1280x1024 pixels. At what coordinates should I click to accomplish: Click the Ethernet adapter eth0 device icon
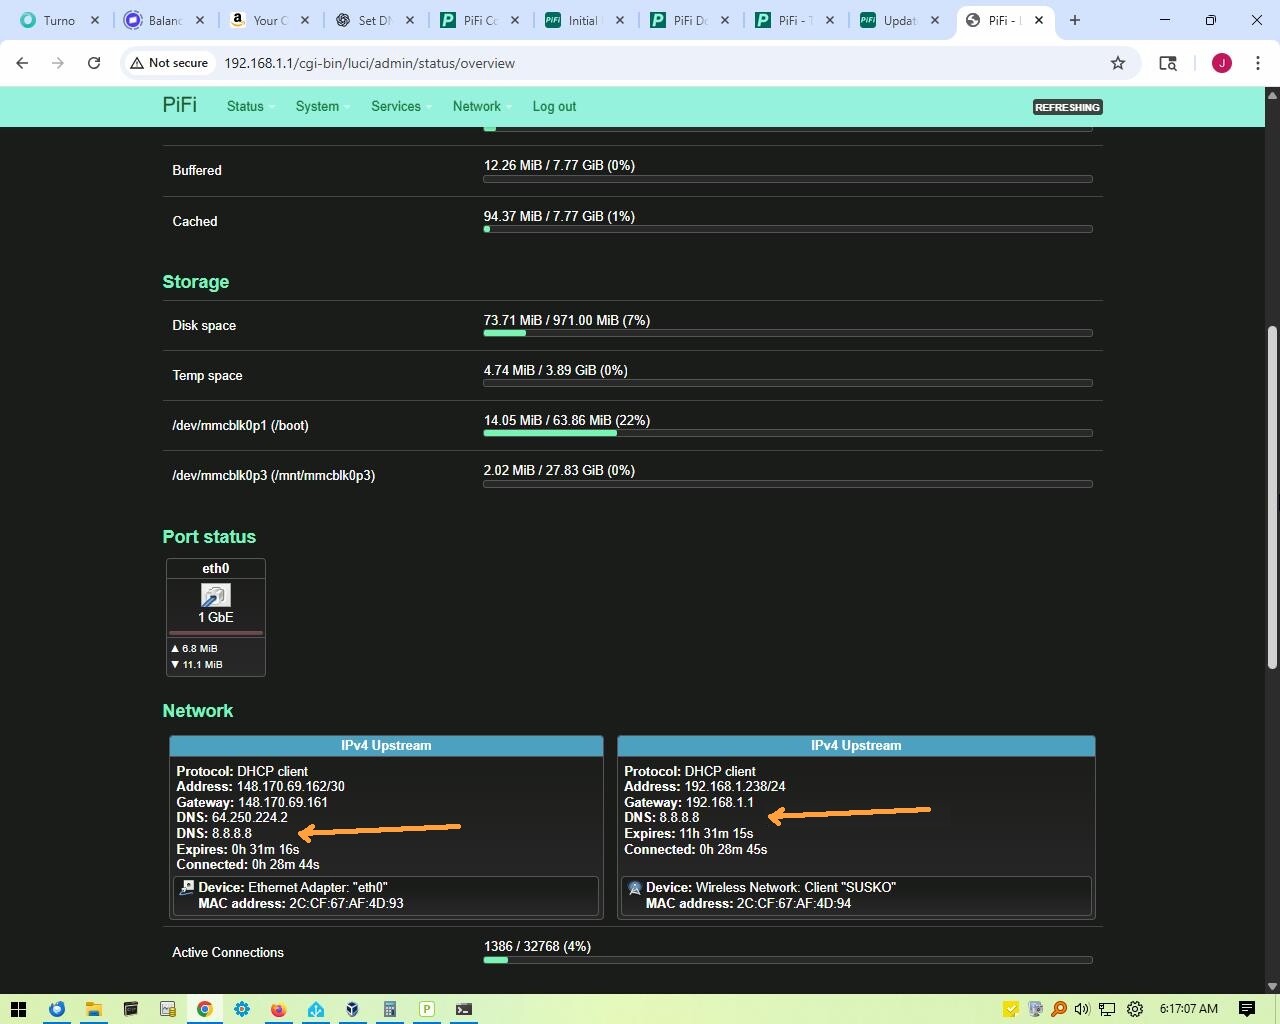point(186,888)
